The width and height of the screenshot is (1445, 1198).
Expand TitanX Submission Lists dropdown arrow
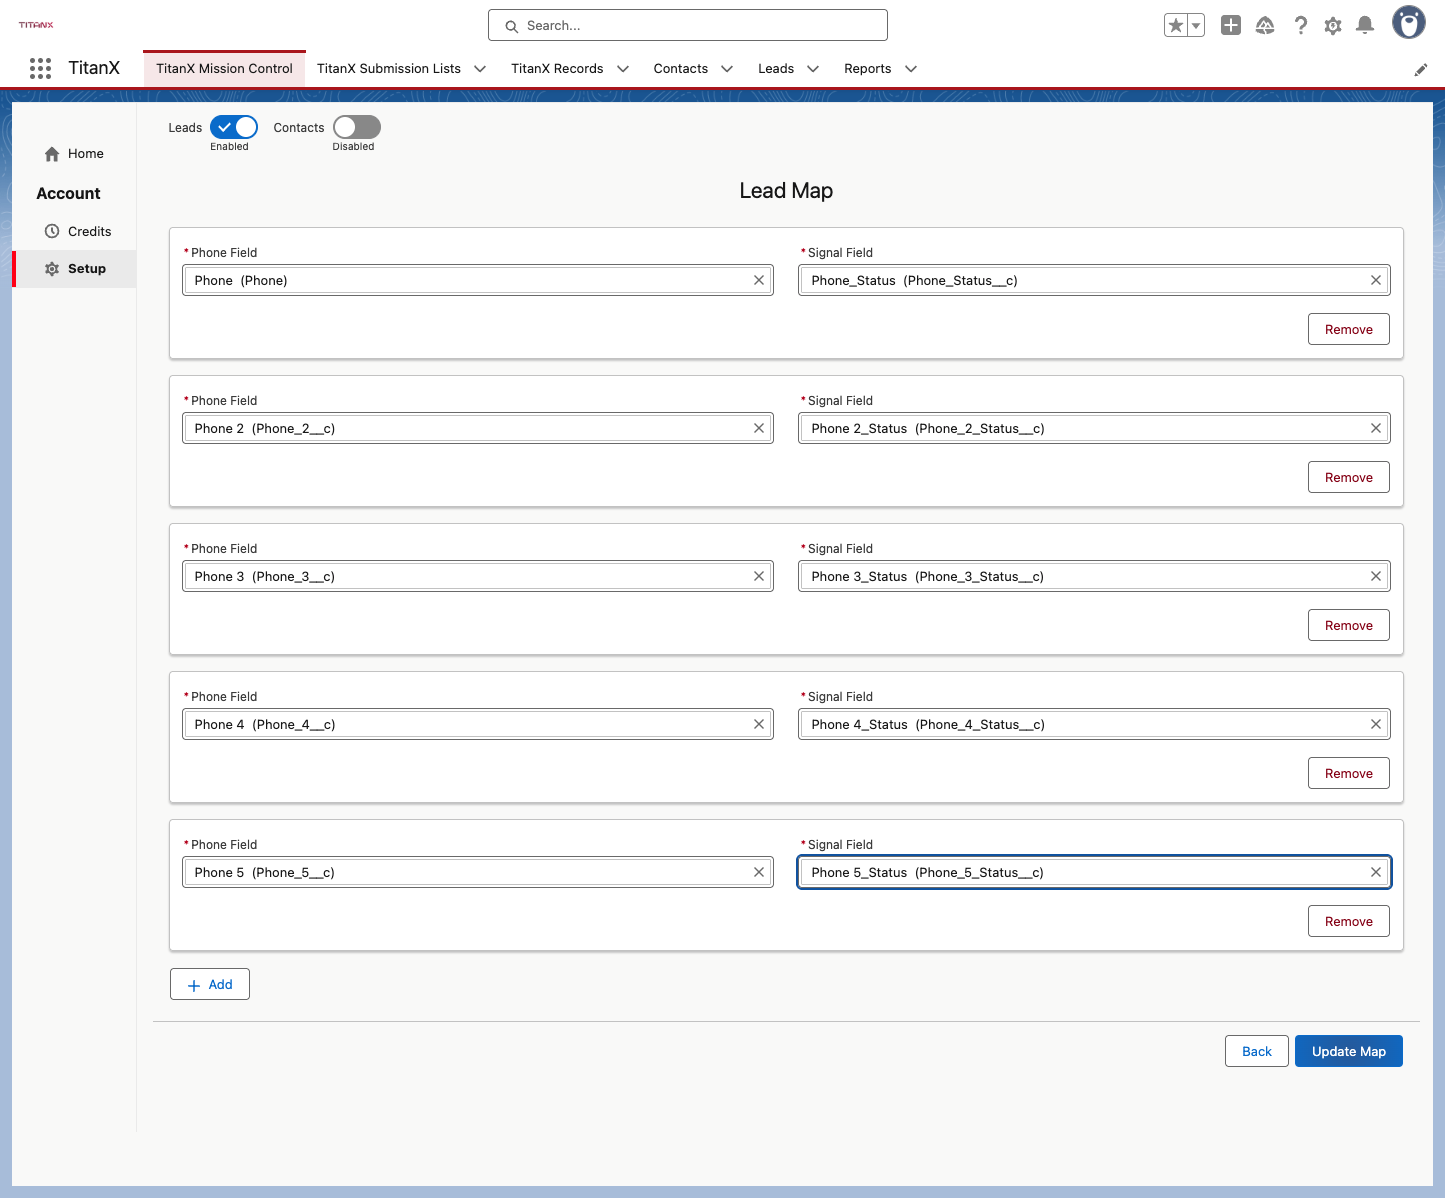click(480, 69)
